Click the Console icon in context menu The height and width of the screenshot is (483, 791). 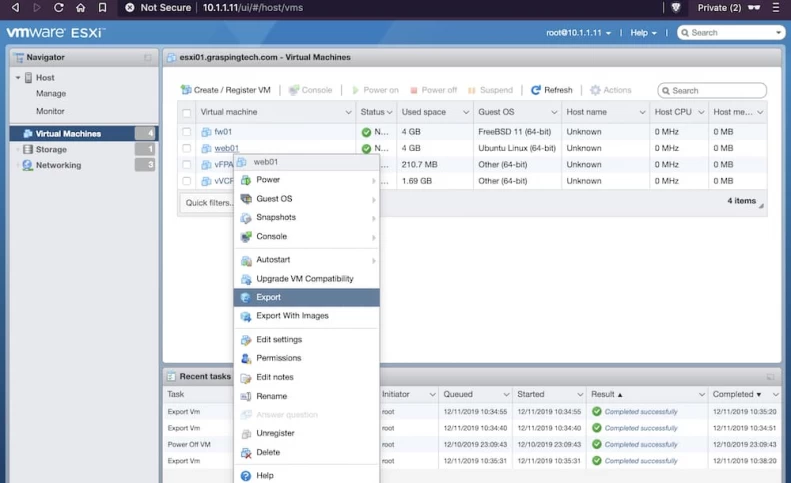246,237
